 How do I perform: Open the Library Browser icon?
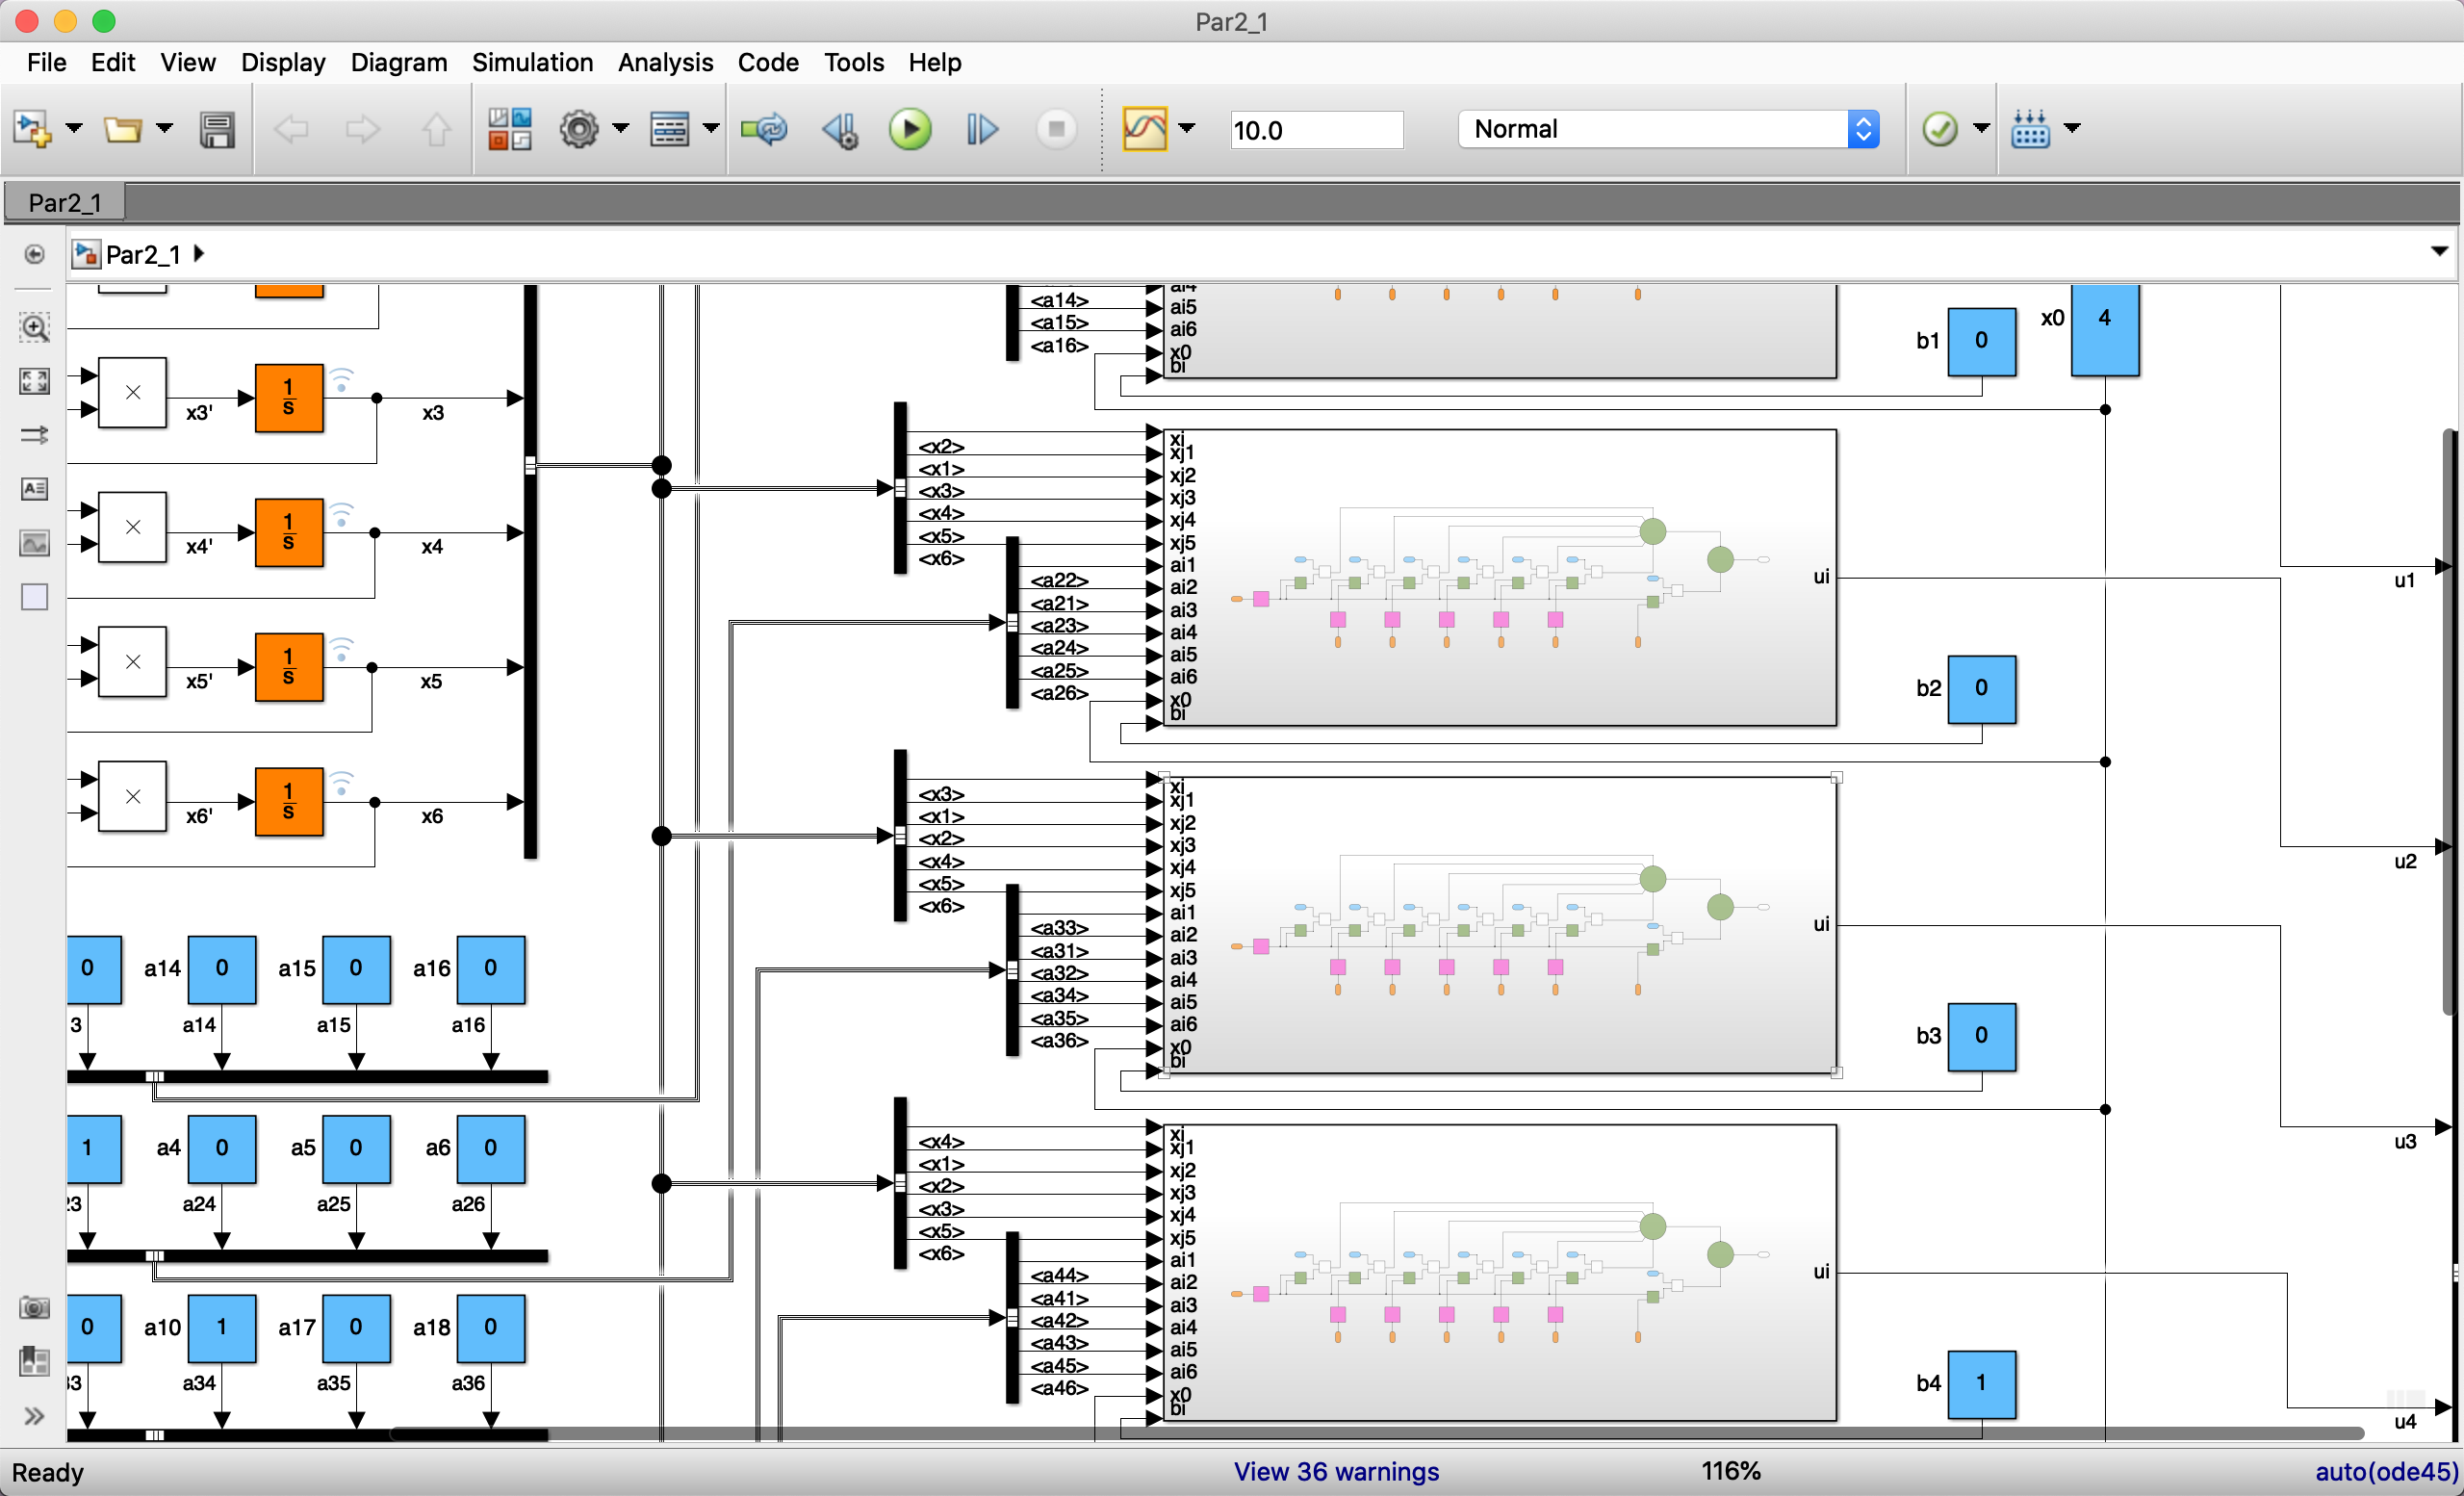pyautogui.click(x=509, y=130)
